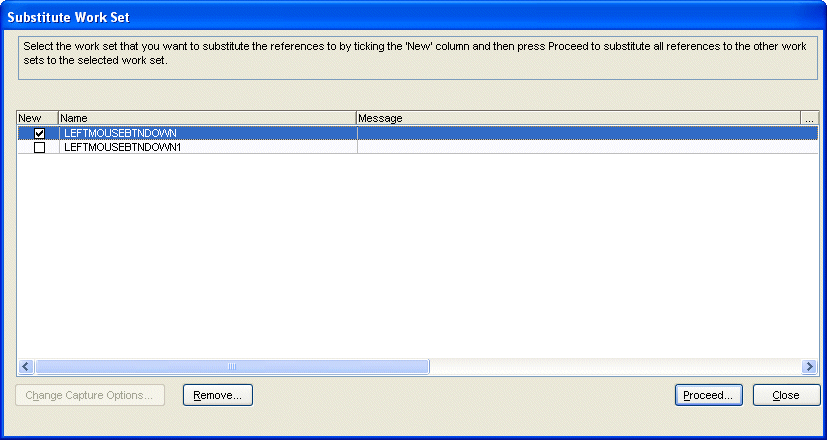Click scrollbar track right of the thumb
Screen dimensions: 827x440
[615, 367]
